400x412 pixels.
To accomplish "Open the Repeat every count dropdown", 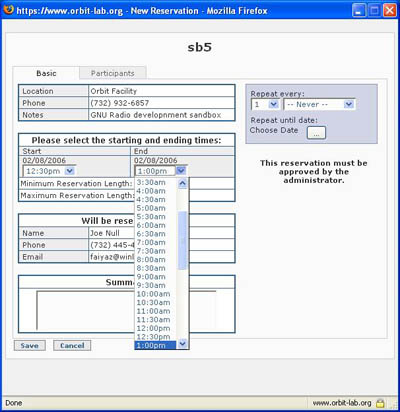I will click(265, 104).
